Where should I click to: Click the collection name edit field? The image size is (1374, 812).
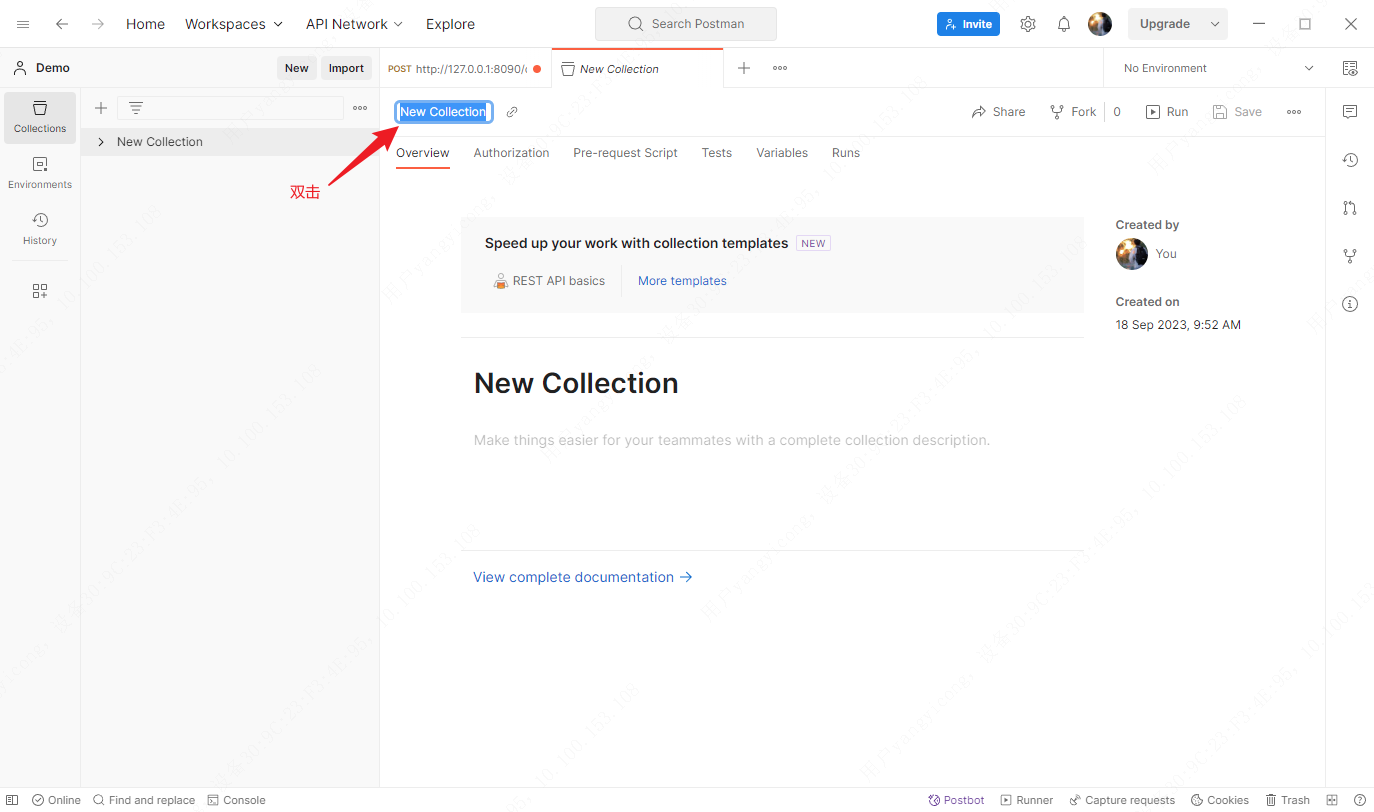[x=443, y=112]
